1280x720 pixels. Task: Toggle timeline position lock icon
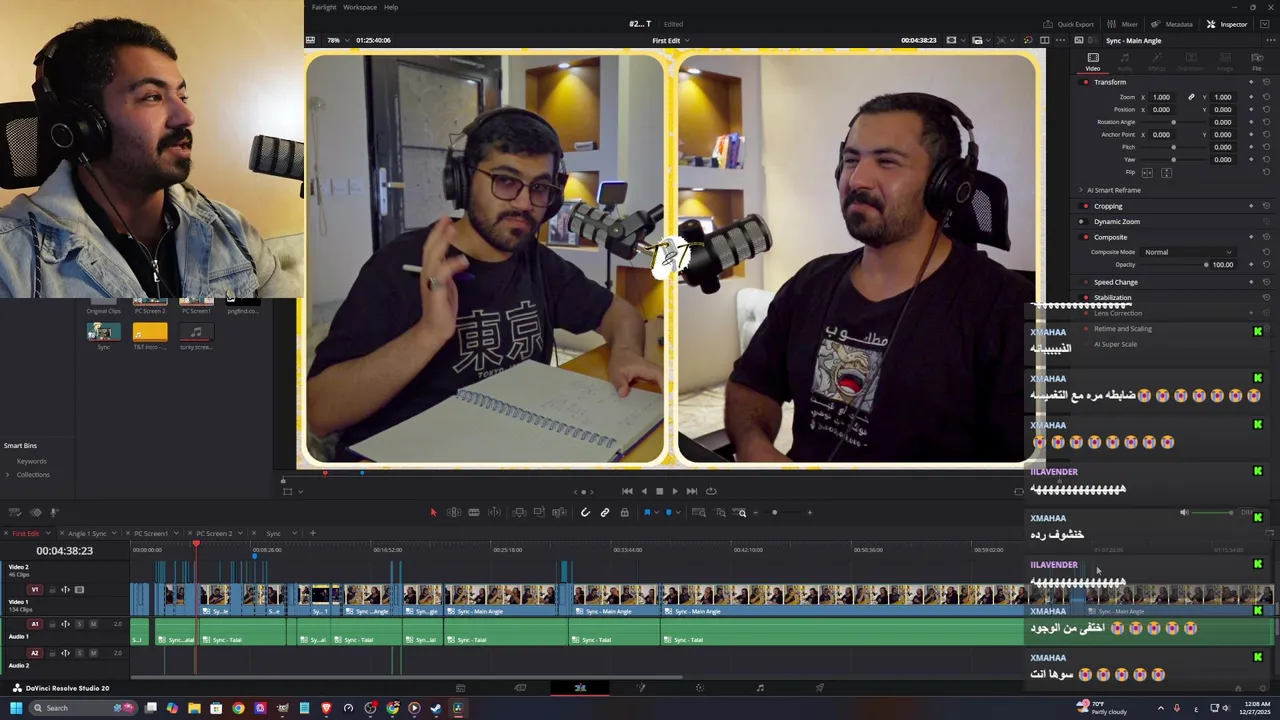(x=624, y=512)
